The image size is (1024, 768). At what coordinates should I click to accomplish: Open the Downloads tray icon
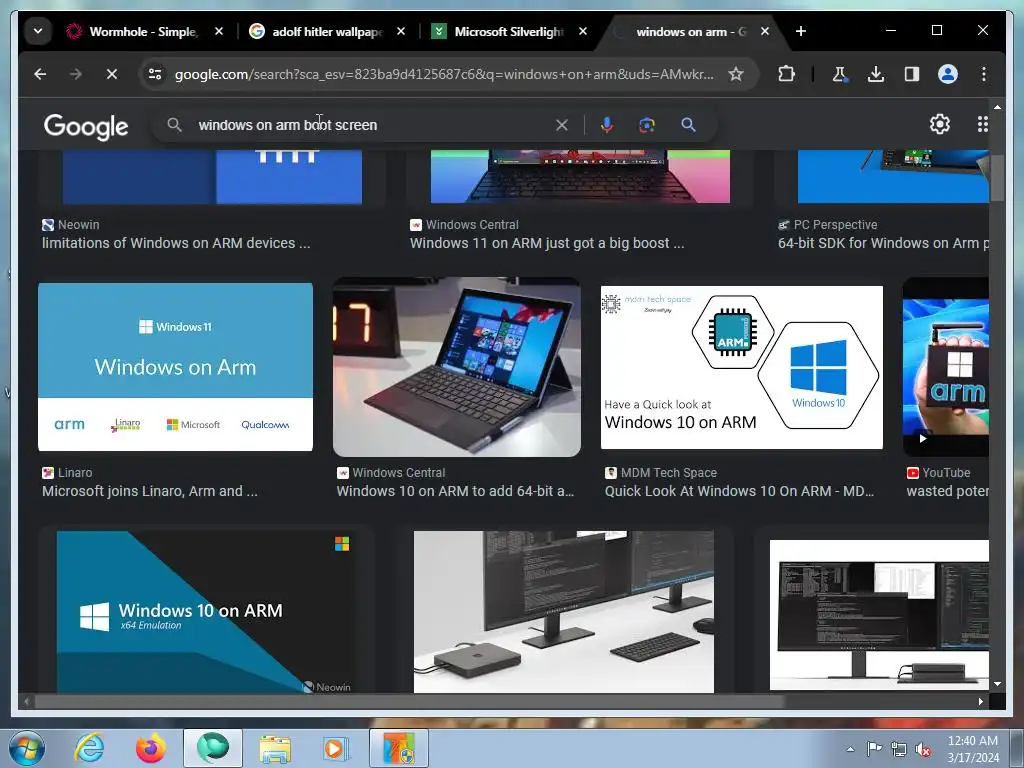876,74
